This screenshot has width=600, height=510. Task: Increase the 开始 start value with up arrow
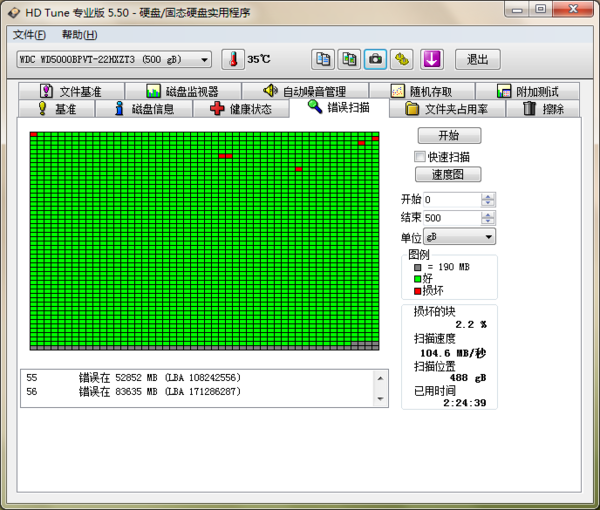pos(488,196)
